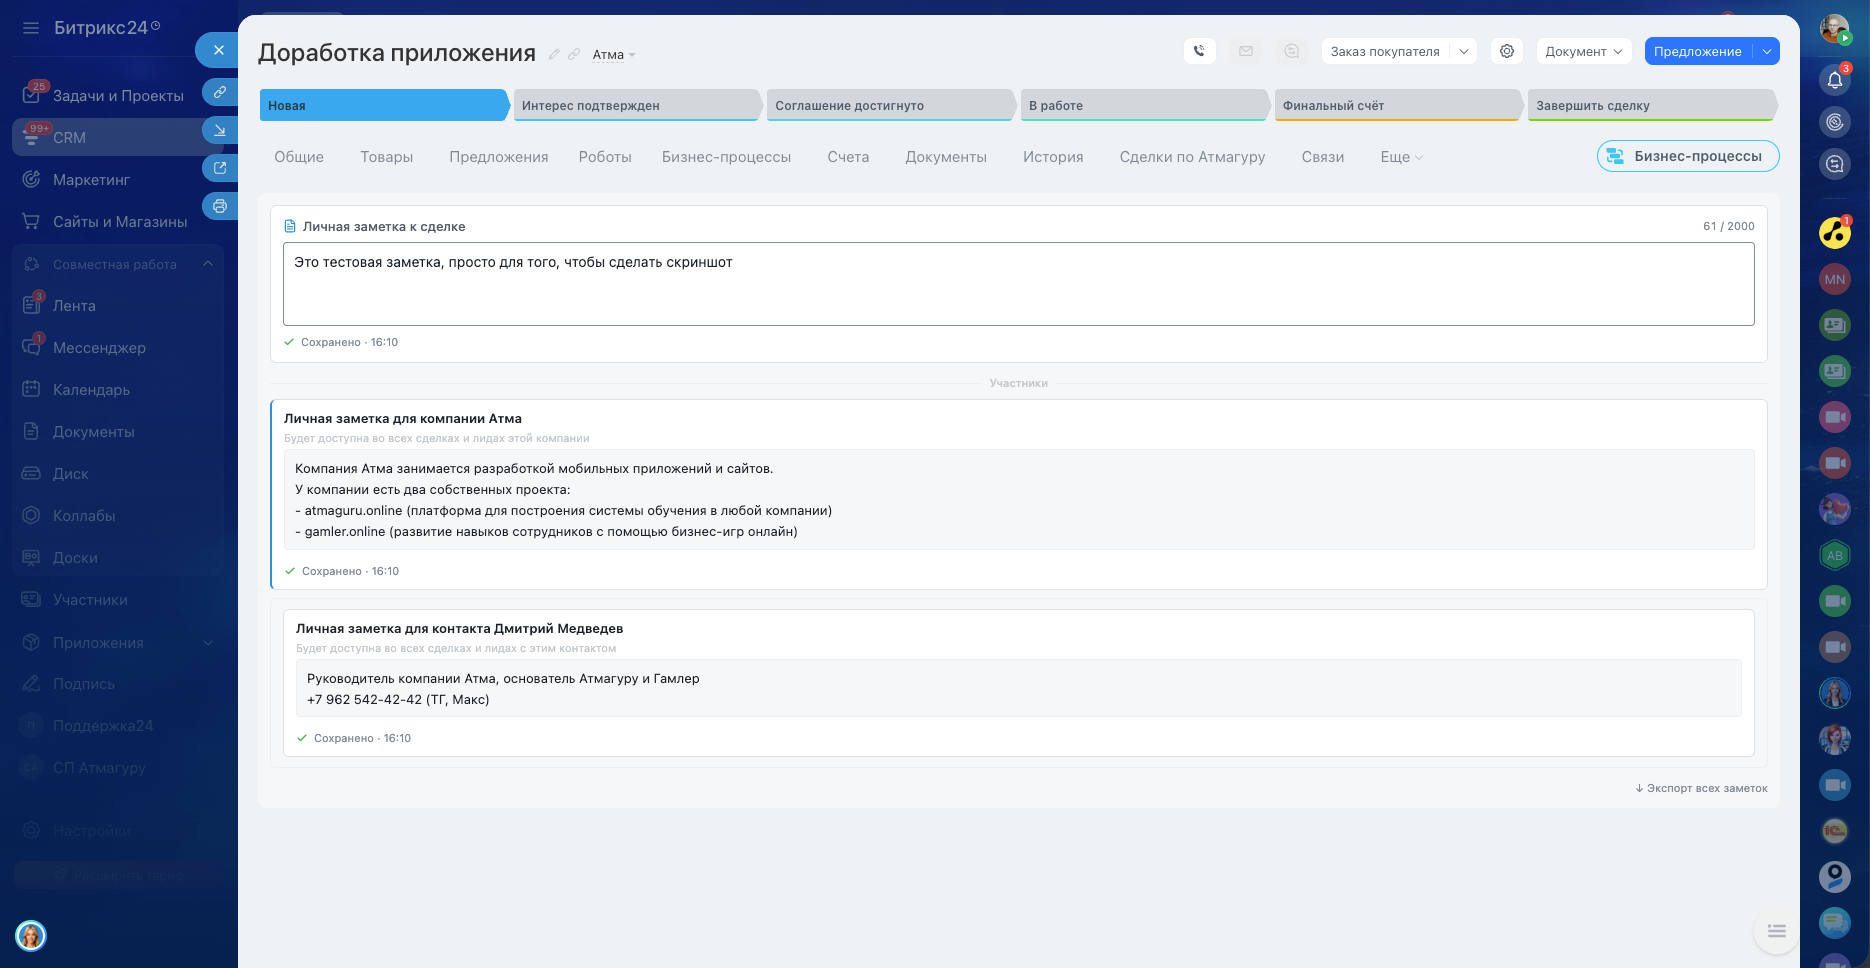This screenshot has width=1870, height=968.
Task: Open the Заказ покупателя dropdown arrow
Action: [x=1464, y=51]
